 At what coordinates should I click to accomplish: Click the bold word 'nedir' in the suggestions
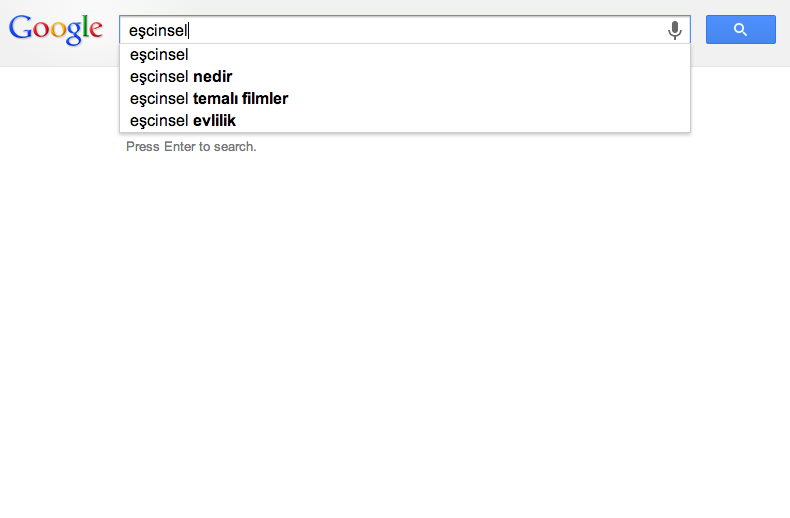213,77
